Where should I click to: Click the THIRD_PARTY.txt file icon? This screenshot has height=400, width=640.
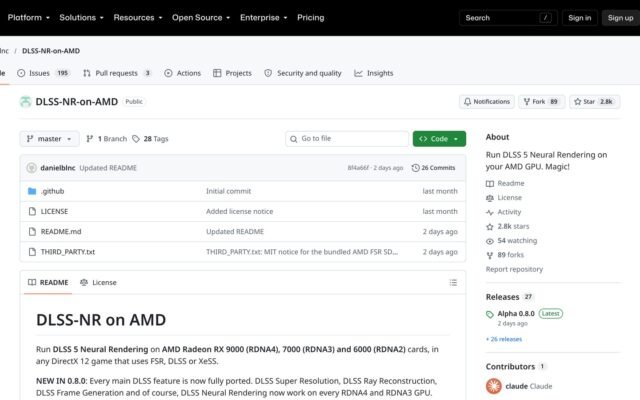(32, 252)
